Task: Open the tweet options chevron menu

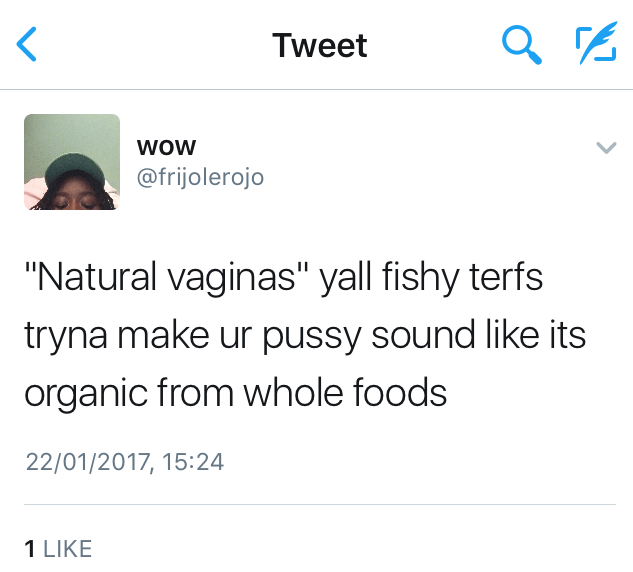Action: (x=605, y=148)
